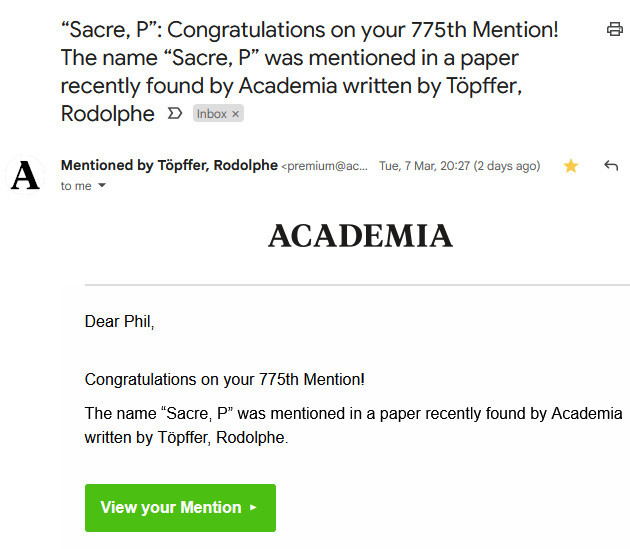The height and width of the screenshot is (549, 630).
Task: Click "(2 days ago)" relative date text
Action: [x=507, y=166]
